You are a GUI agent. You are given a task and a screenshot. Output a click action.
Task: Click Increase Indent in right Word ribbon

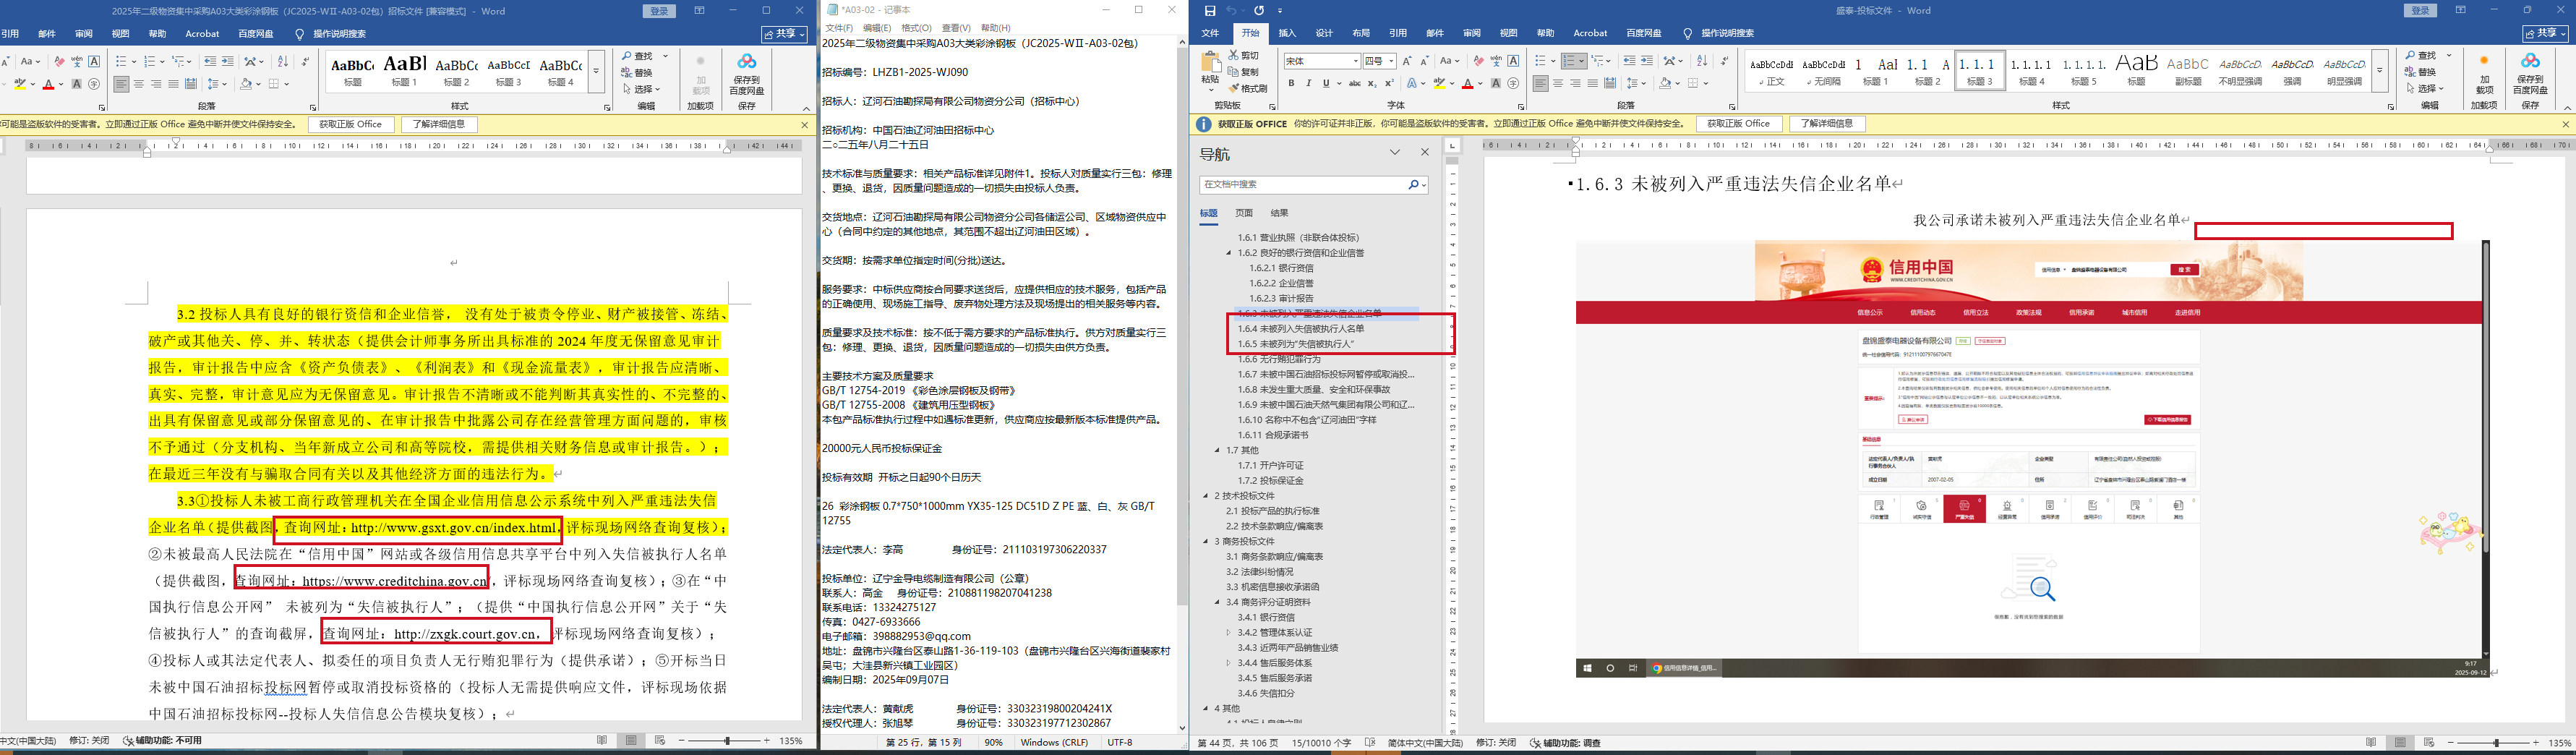1647,61
